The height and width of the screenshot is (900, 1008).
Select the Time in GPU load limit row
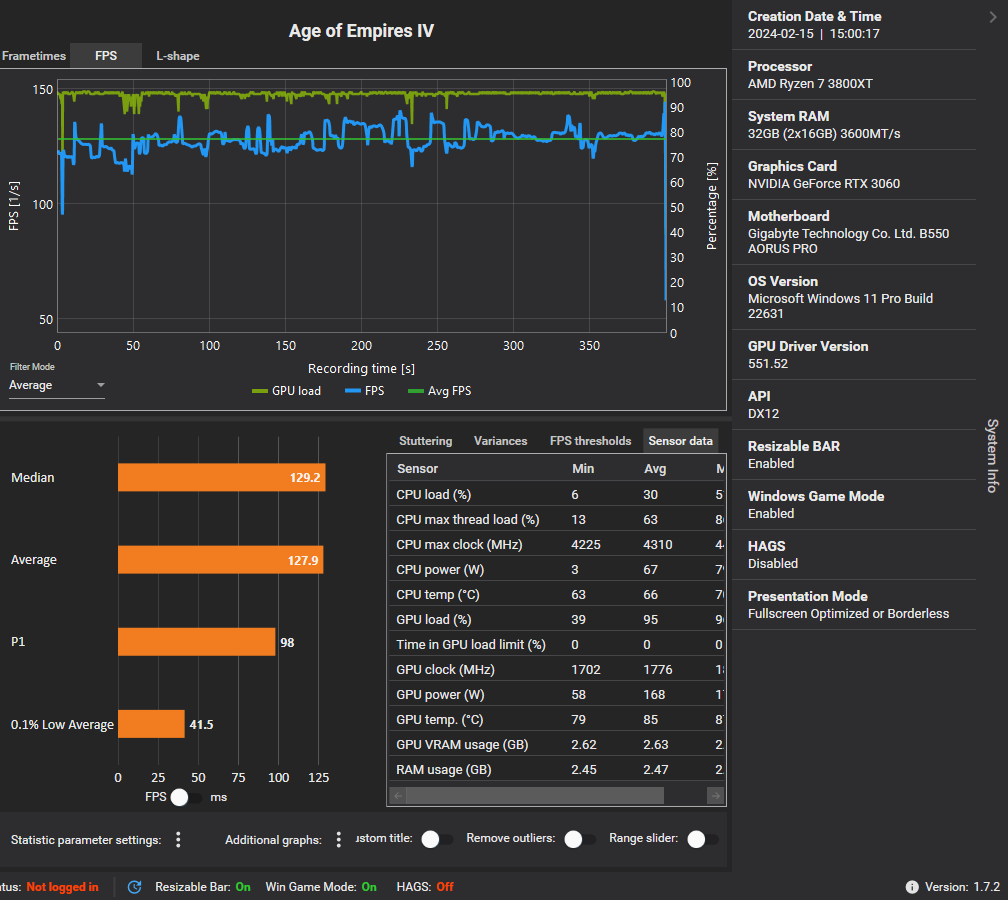click(556, 645)
